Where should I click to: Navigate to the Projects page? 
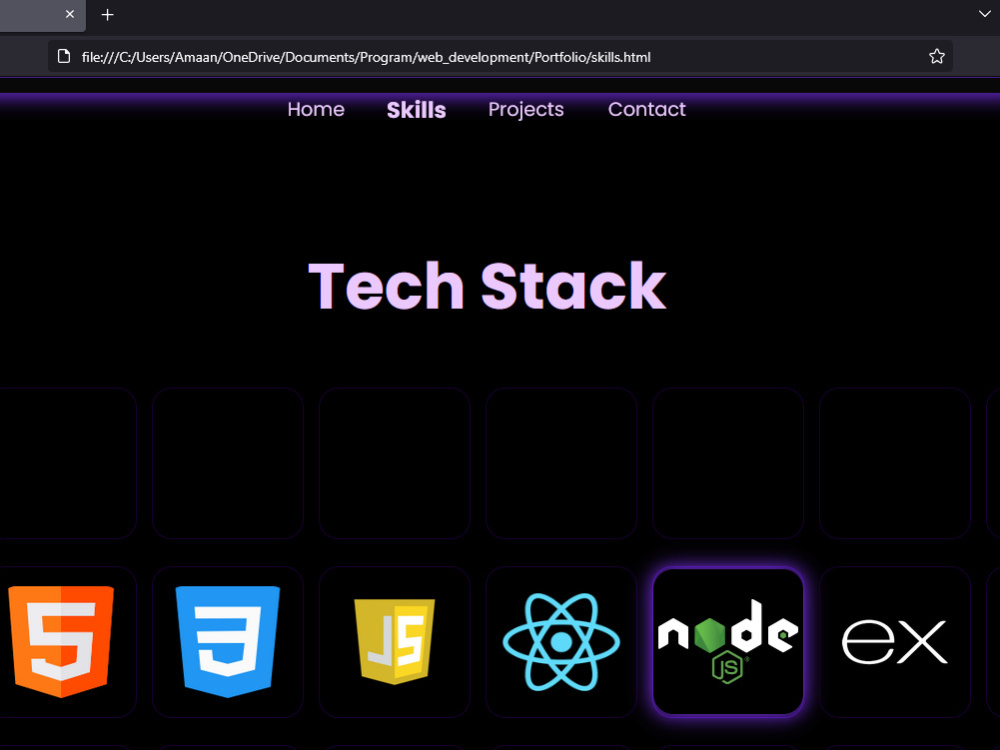[x=526, y=110]
